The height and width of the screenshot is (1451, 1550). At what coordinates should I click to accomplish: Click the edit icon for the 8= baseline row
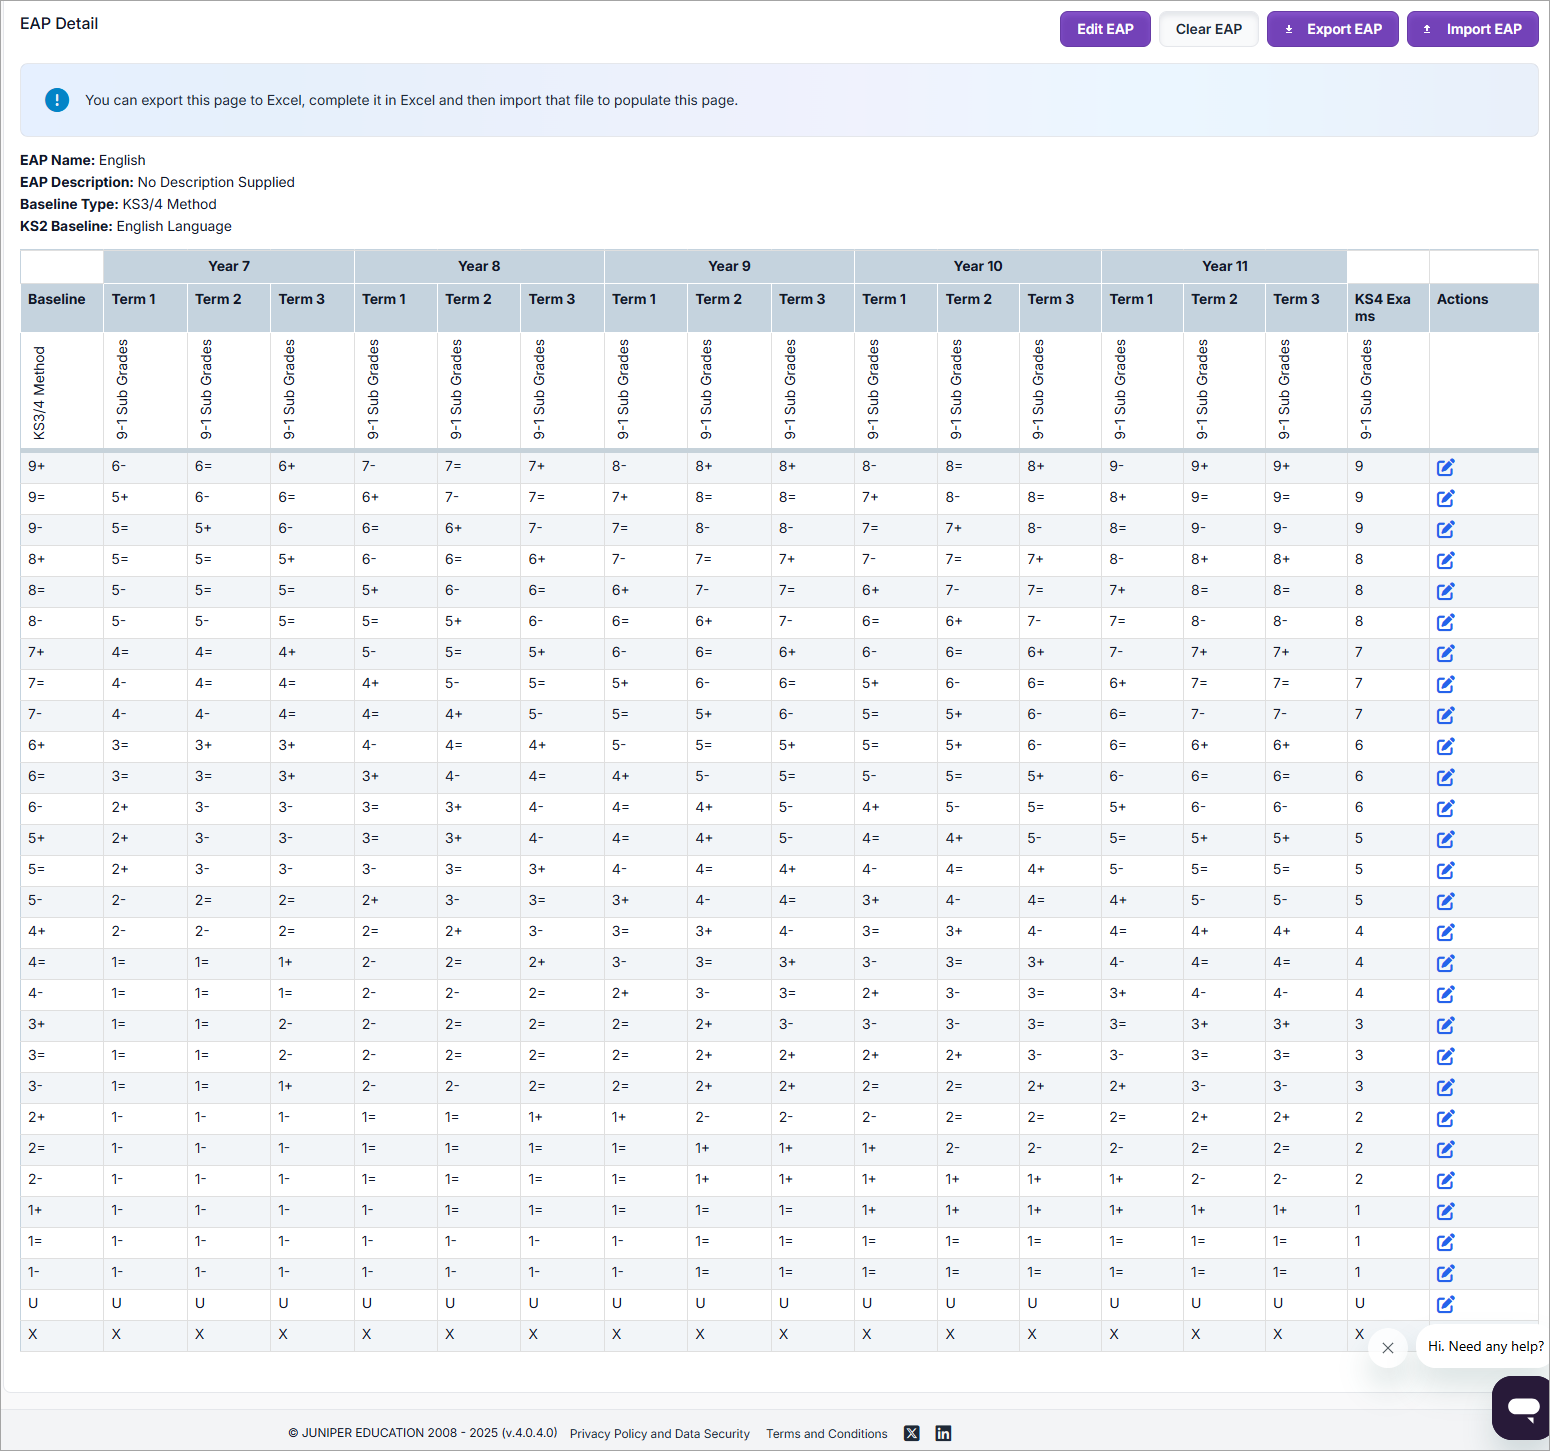click(x=1445, y=591)
